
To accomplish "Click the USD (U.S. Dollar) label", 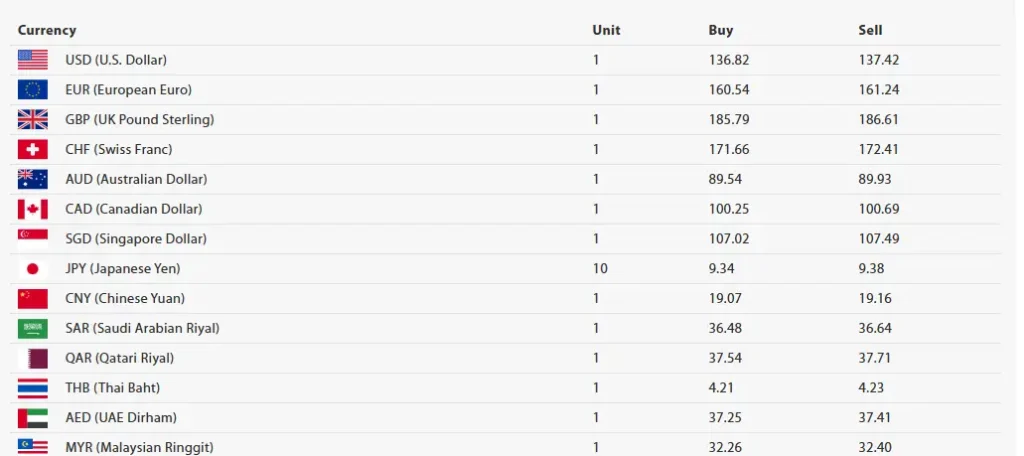I will [116, 60].
